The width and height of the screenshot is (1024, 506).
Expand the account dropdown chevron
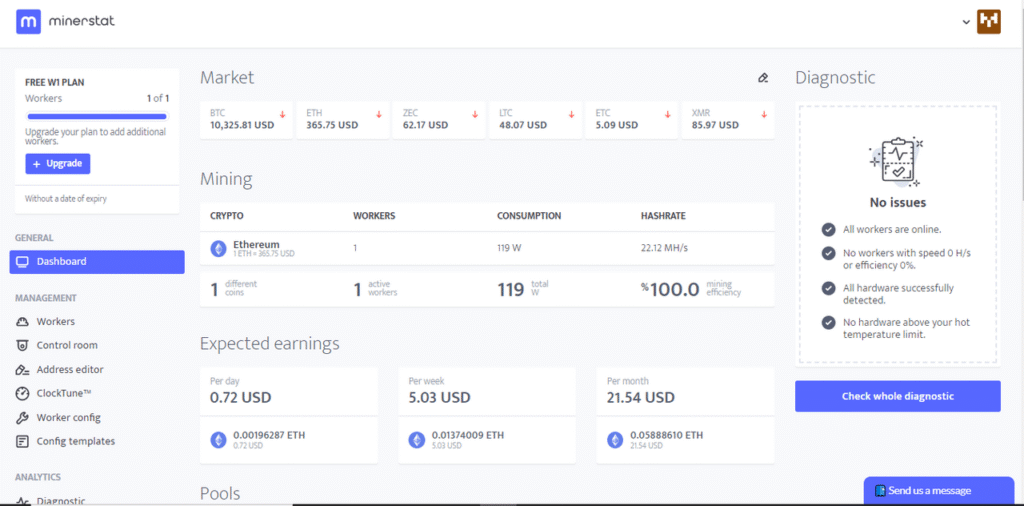pos(966,21)
